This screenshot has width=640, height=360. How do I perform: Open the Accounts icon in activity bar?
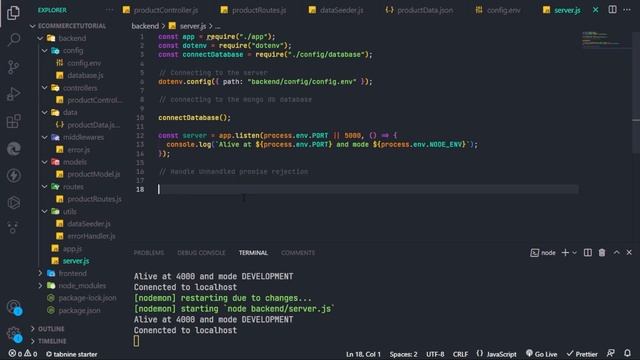coord(13,307)
